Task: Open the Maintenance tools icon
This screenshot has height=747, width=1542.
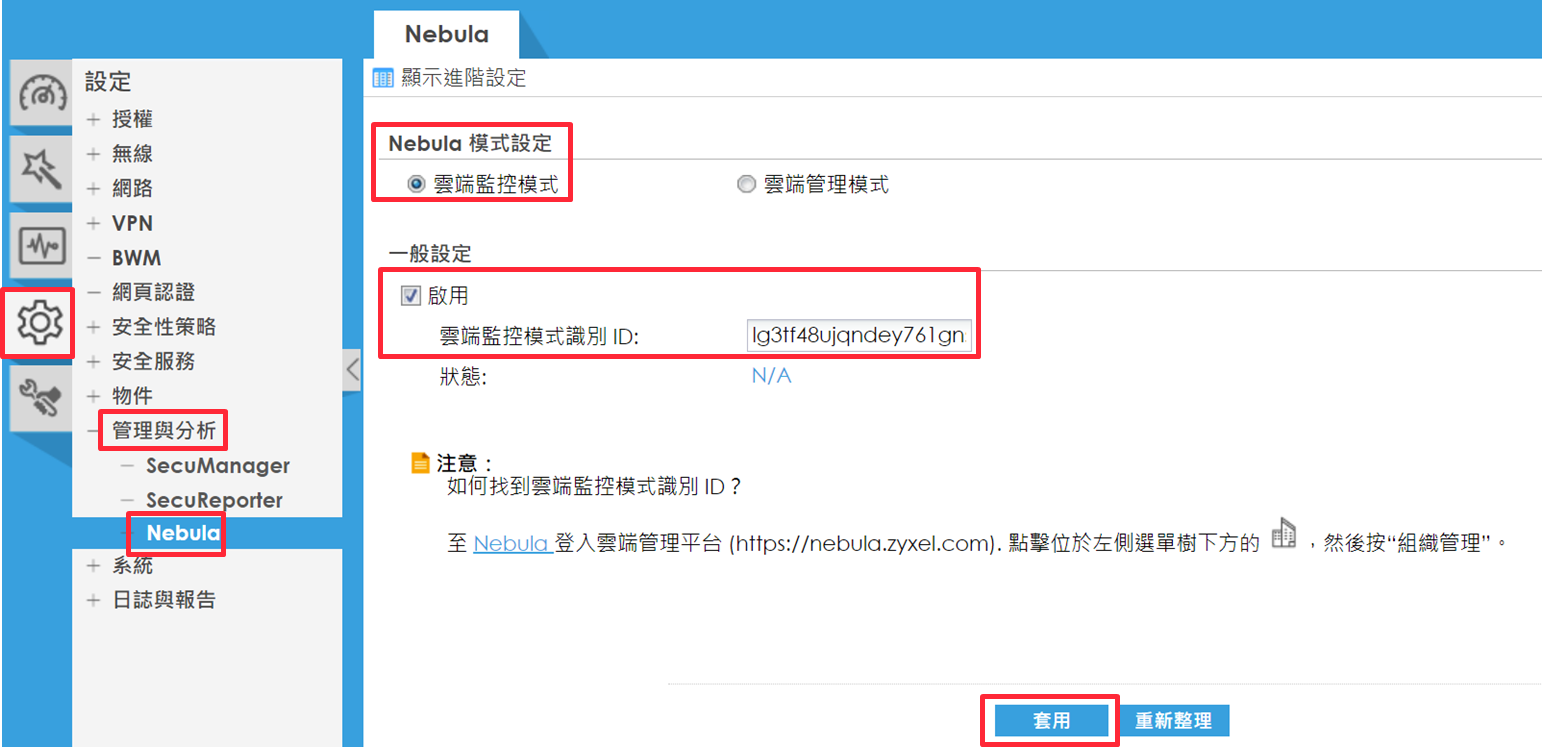Action: pos(41,398)
